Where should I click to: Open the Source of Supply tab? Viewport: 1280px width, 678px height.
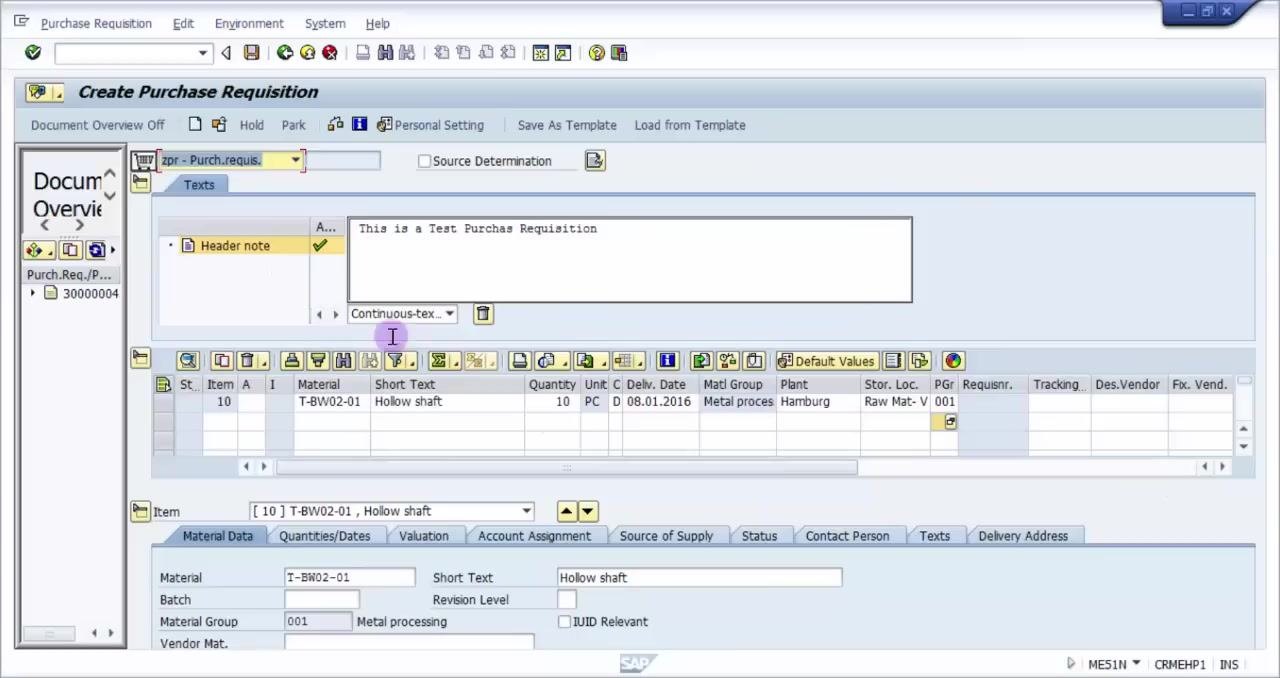(666, 536)
